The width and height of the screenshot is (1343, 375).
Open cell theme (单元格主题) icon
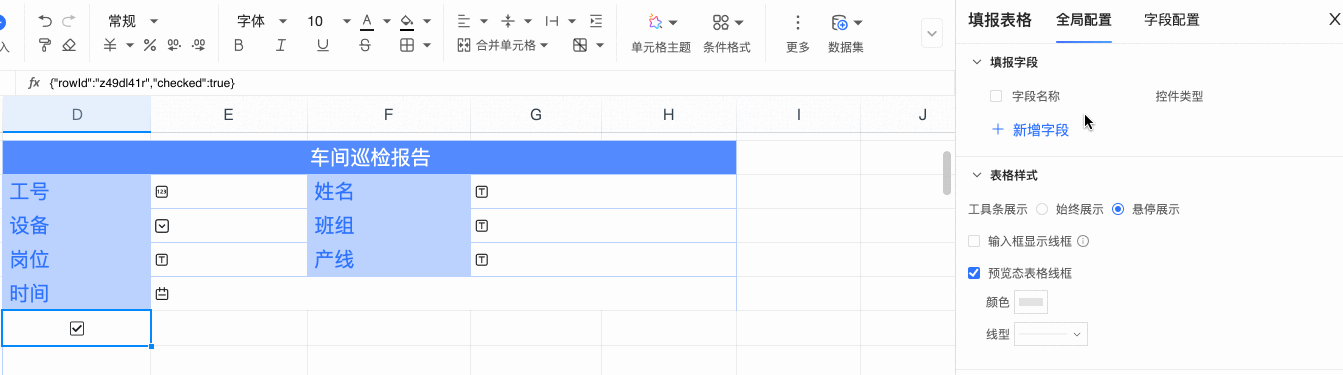(656, 22)
